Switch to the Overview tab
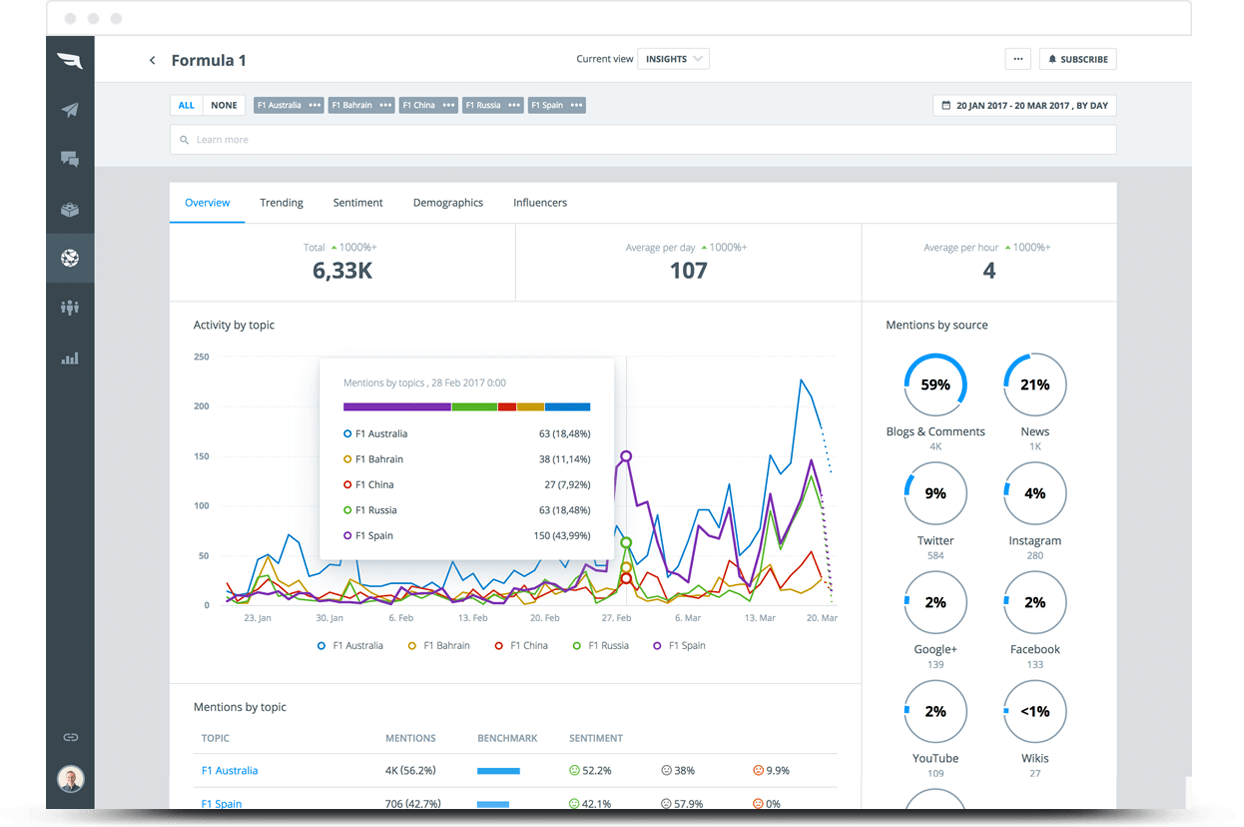The height and width of the screenshot is (827, 1244). (207, 203)
